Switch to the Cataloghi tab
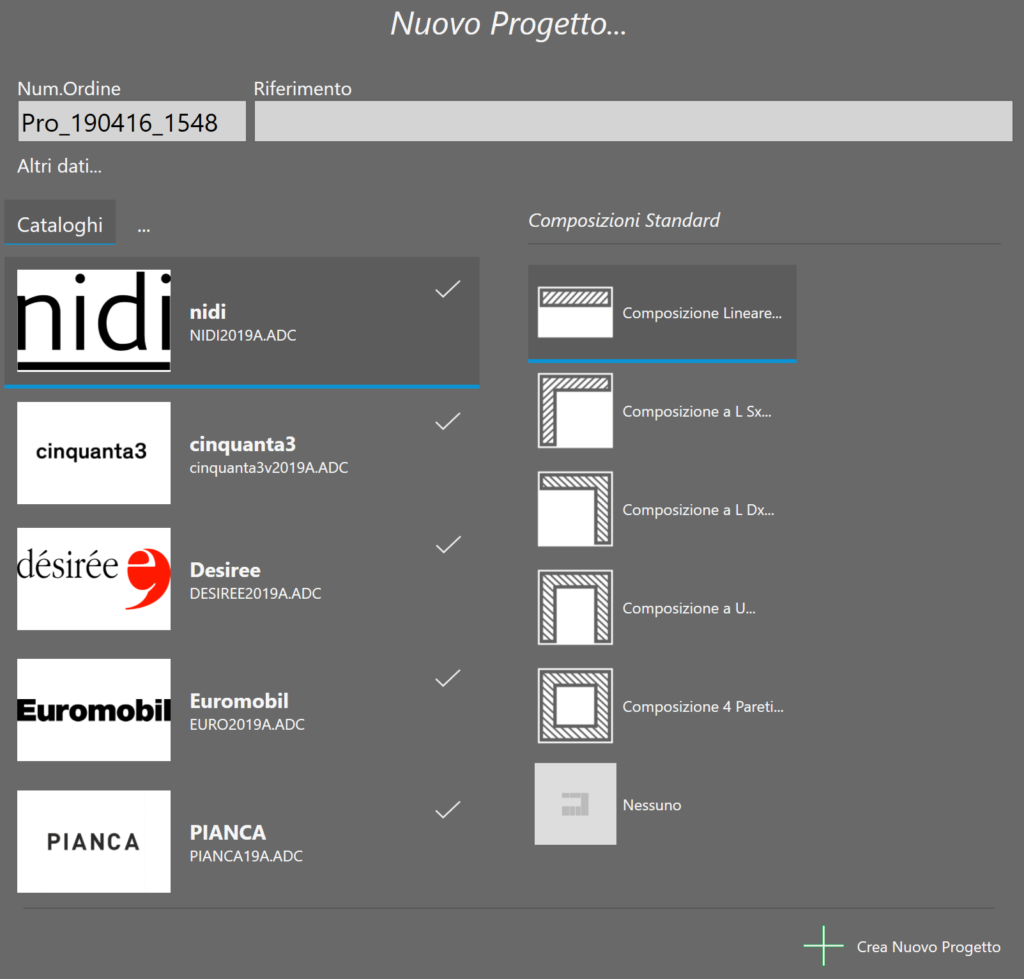The height and width of the screenshot is (979, 1024). click(60, 223)
